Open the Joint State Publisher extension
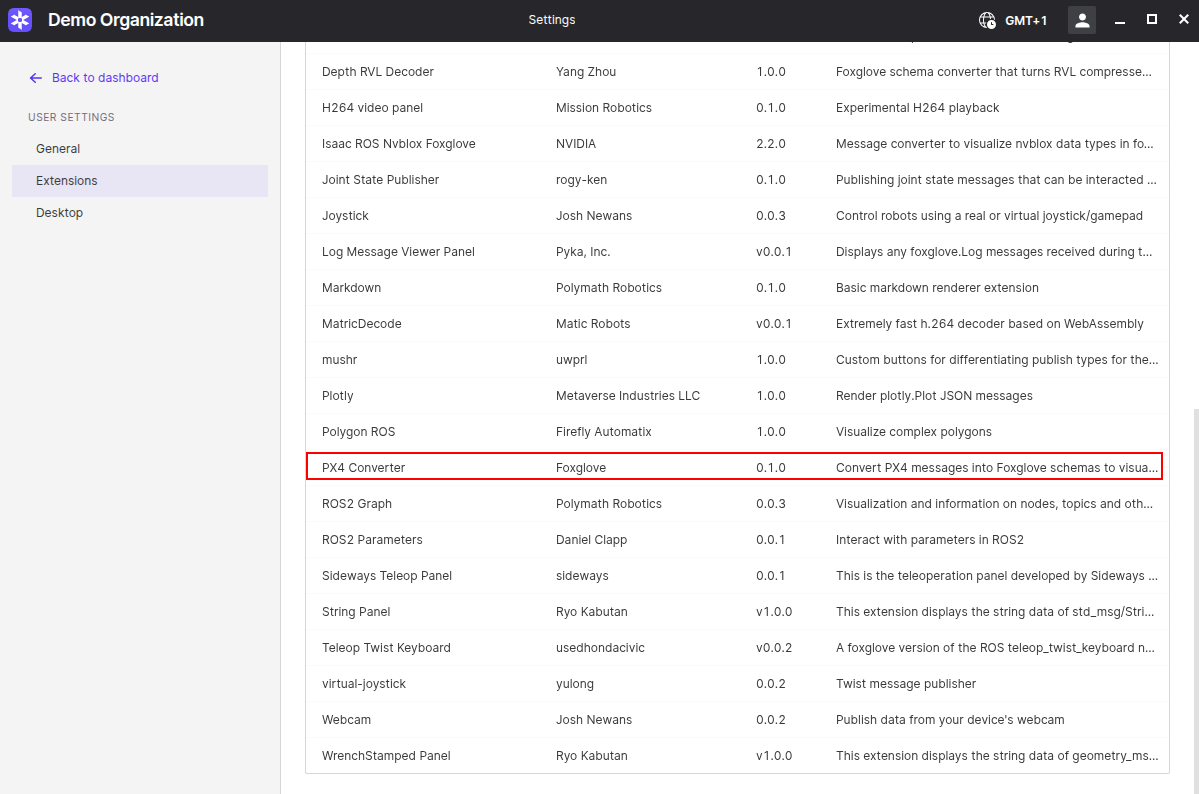Screen dimensions: 1199x794 (737, 180)
